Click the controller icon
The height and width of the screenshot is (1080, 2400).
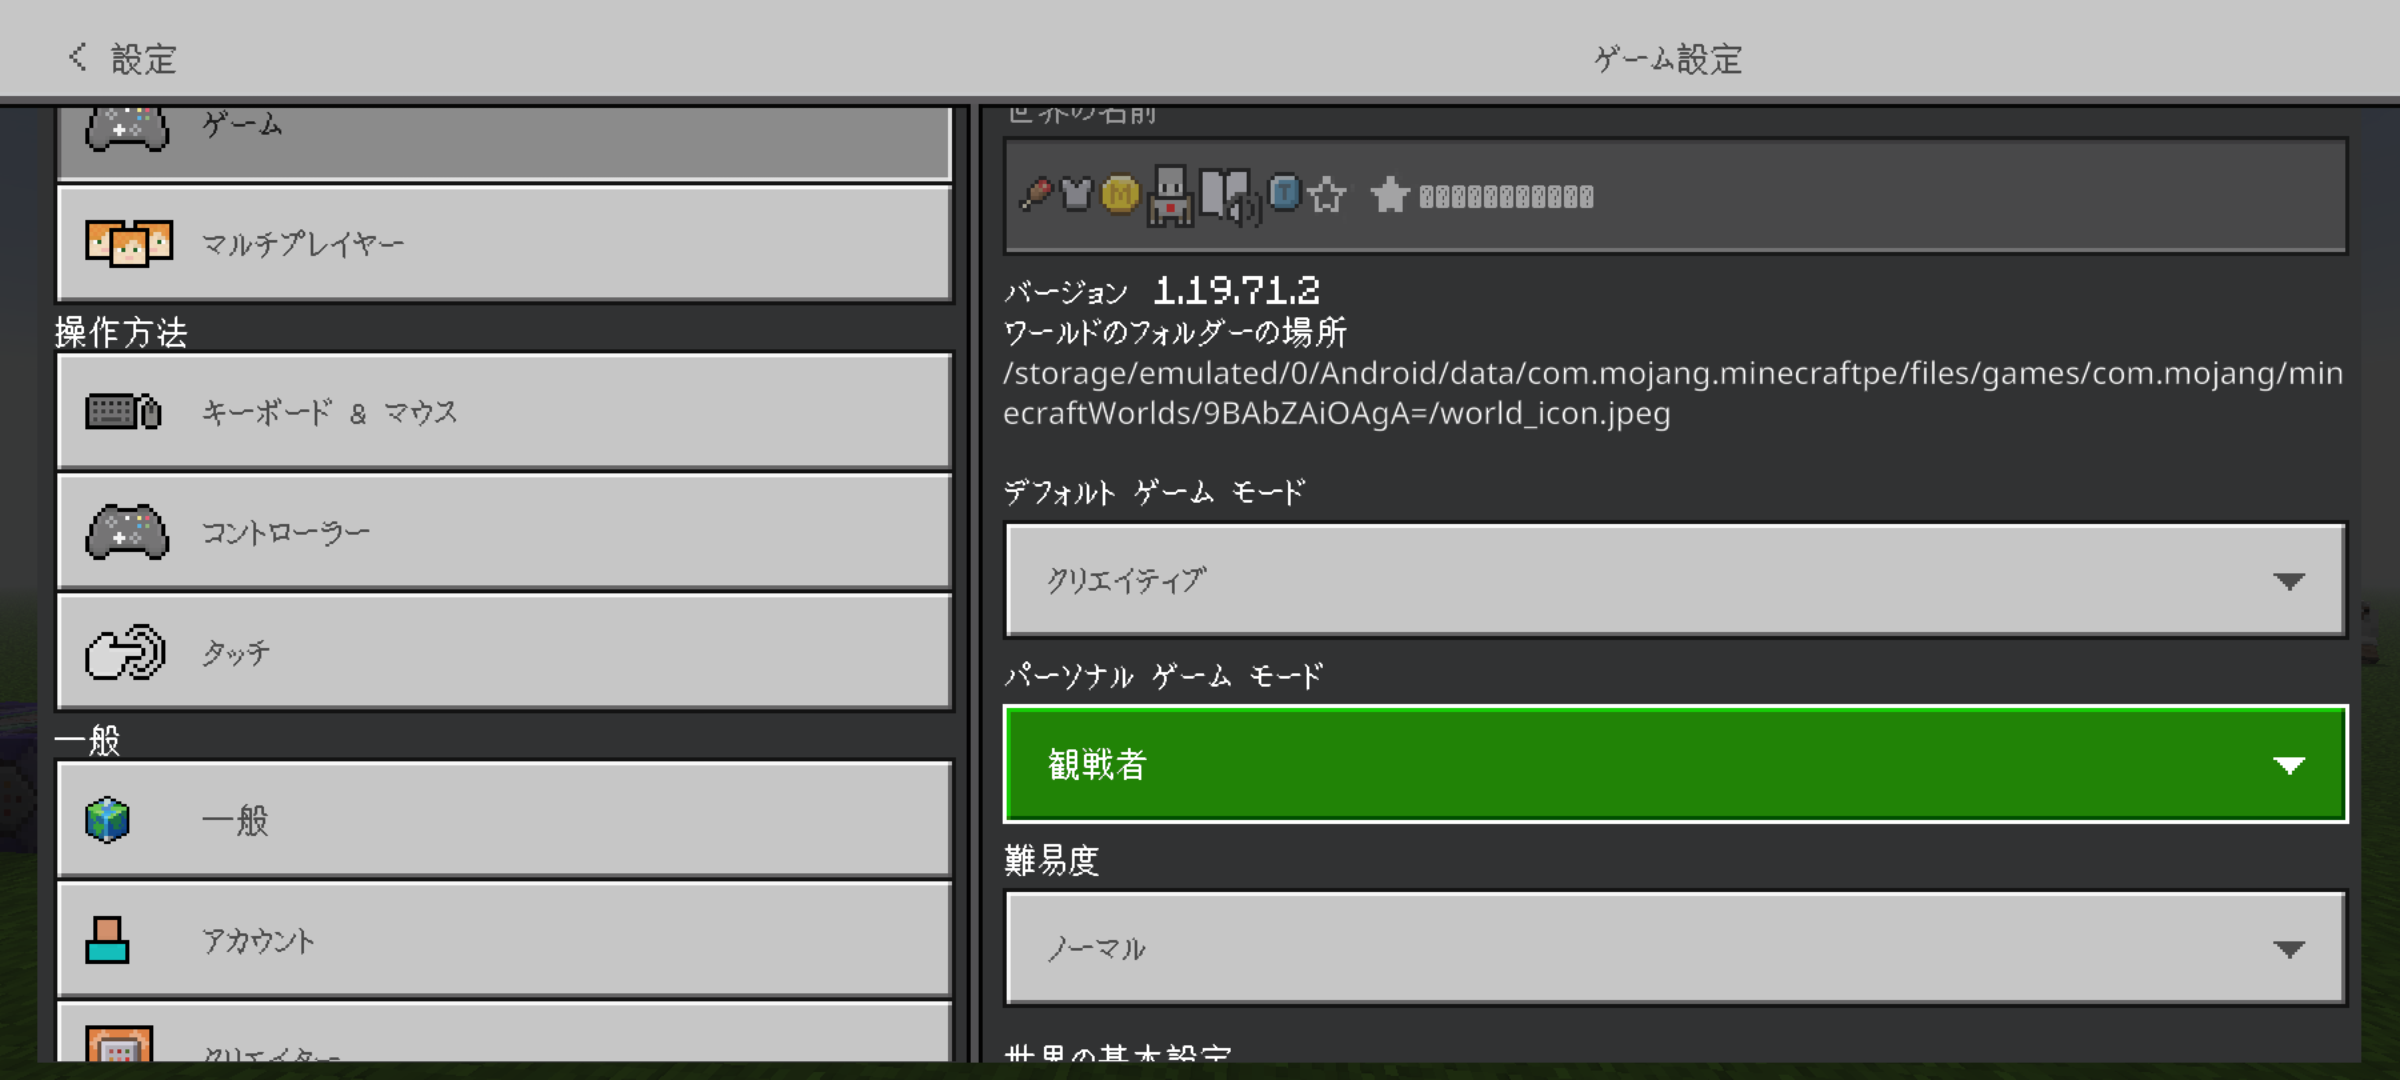[127, 532]
